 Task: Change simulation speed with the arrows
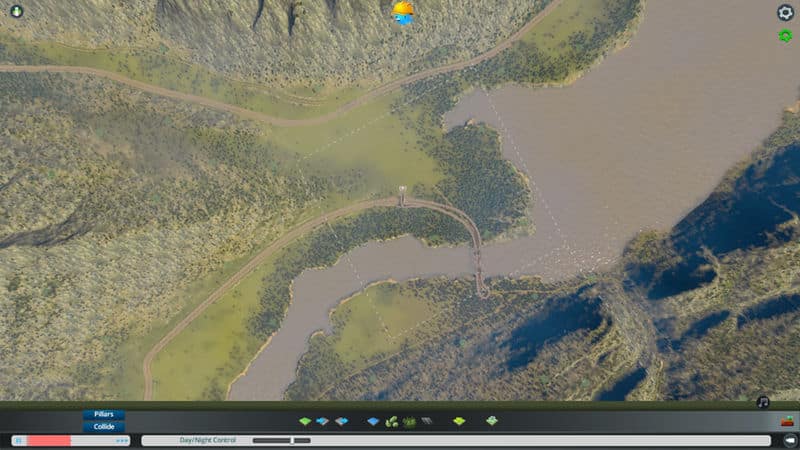[x=122, y=440]
